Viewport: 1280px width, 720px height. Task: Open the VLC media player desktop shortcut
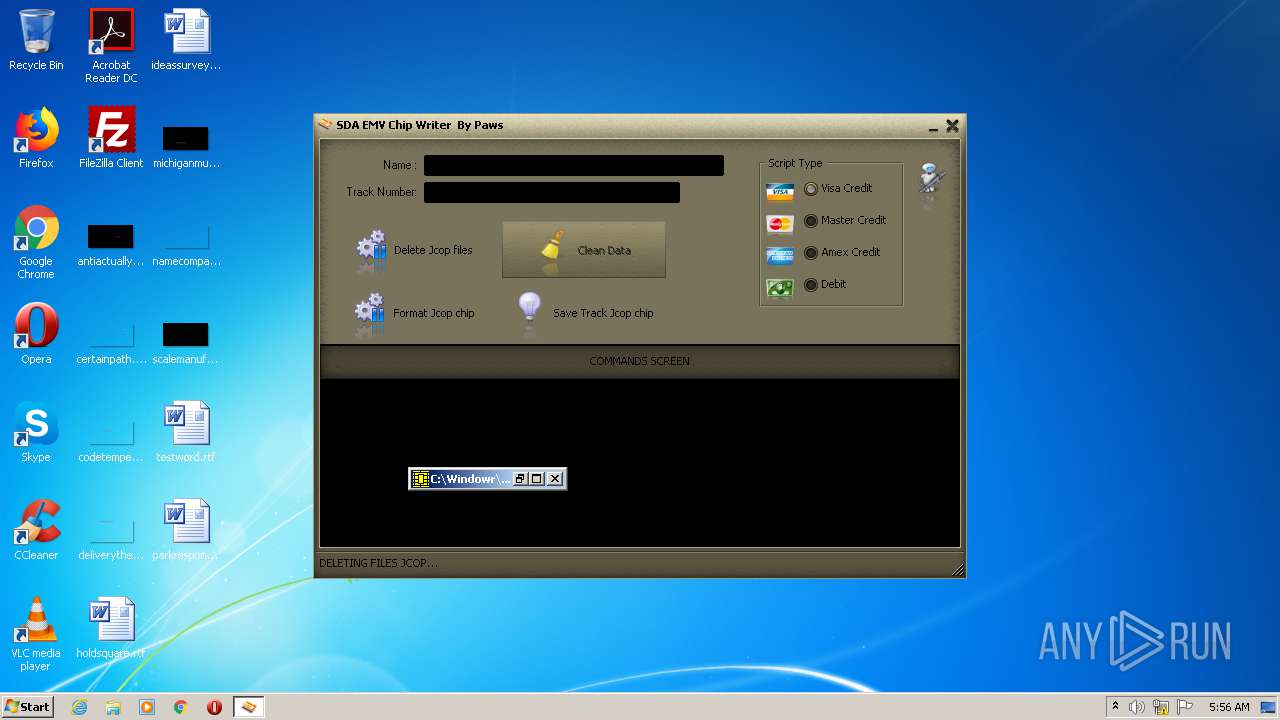tap(36, 634)
